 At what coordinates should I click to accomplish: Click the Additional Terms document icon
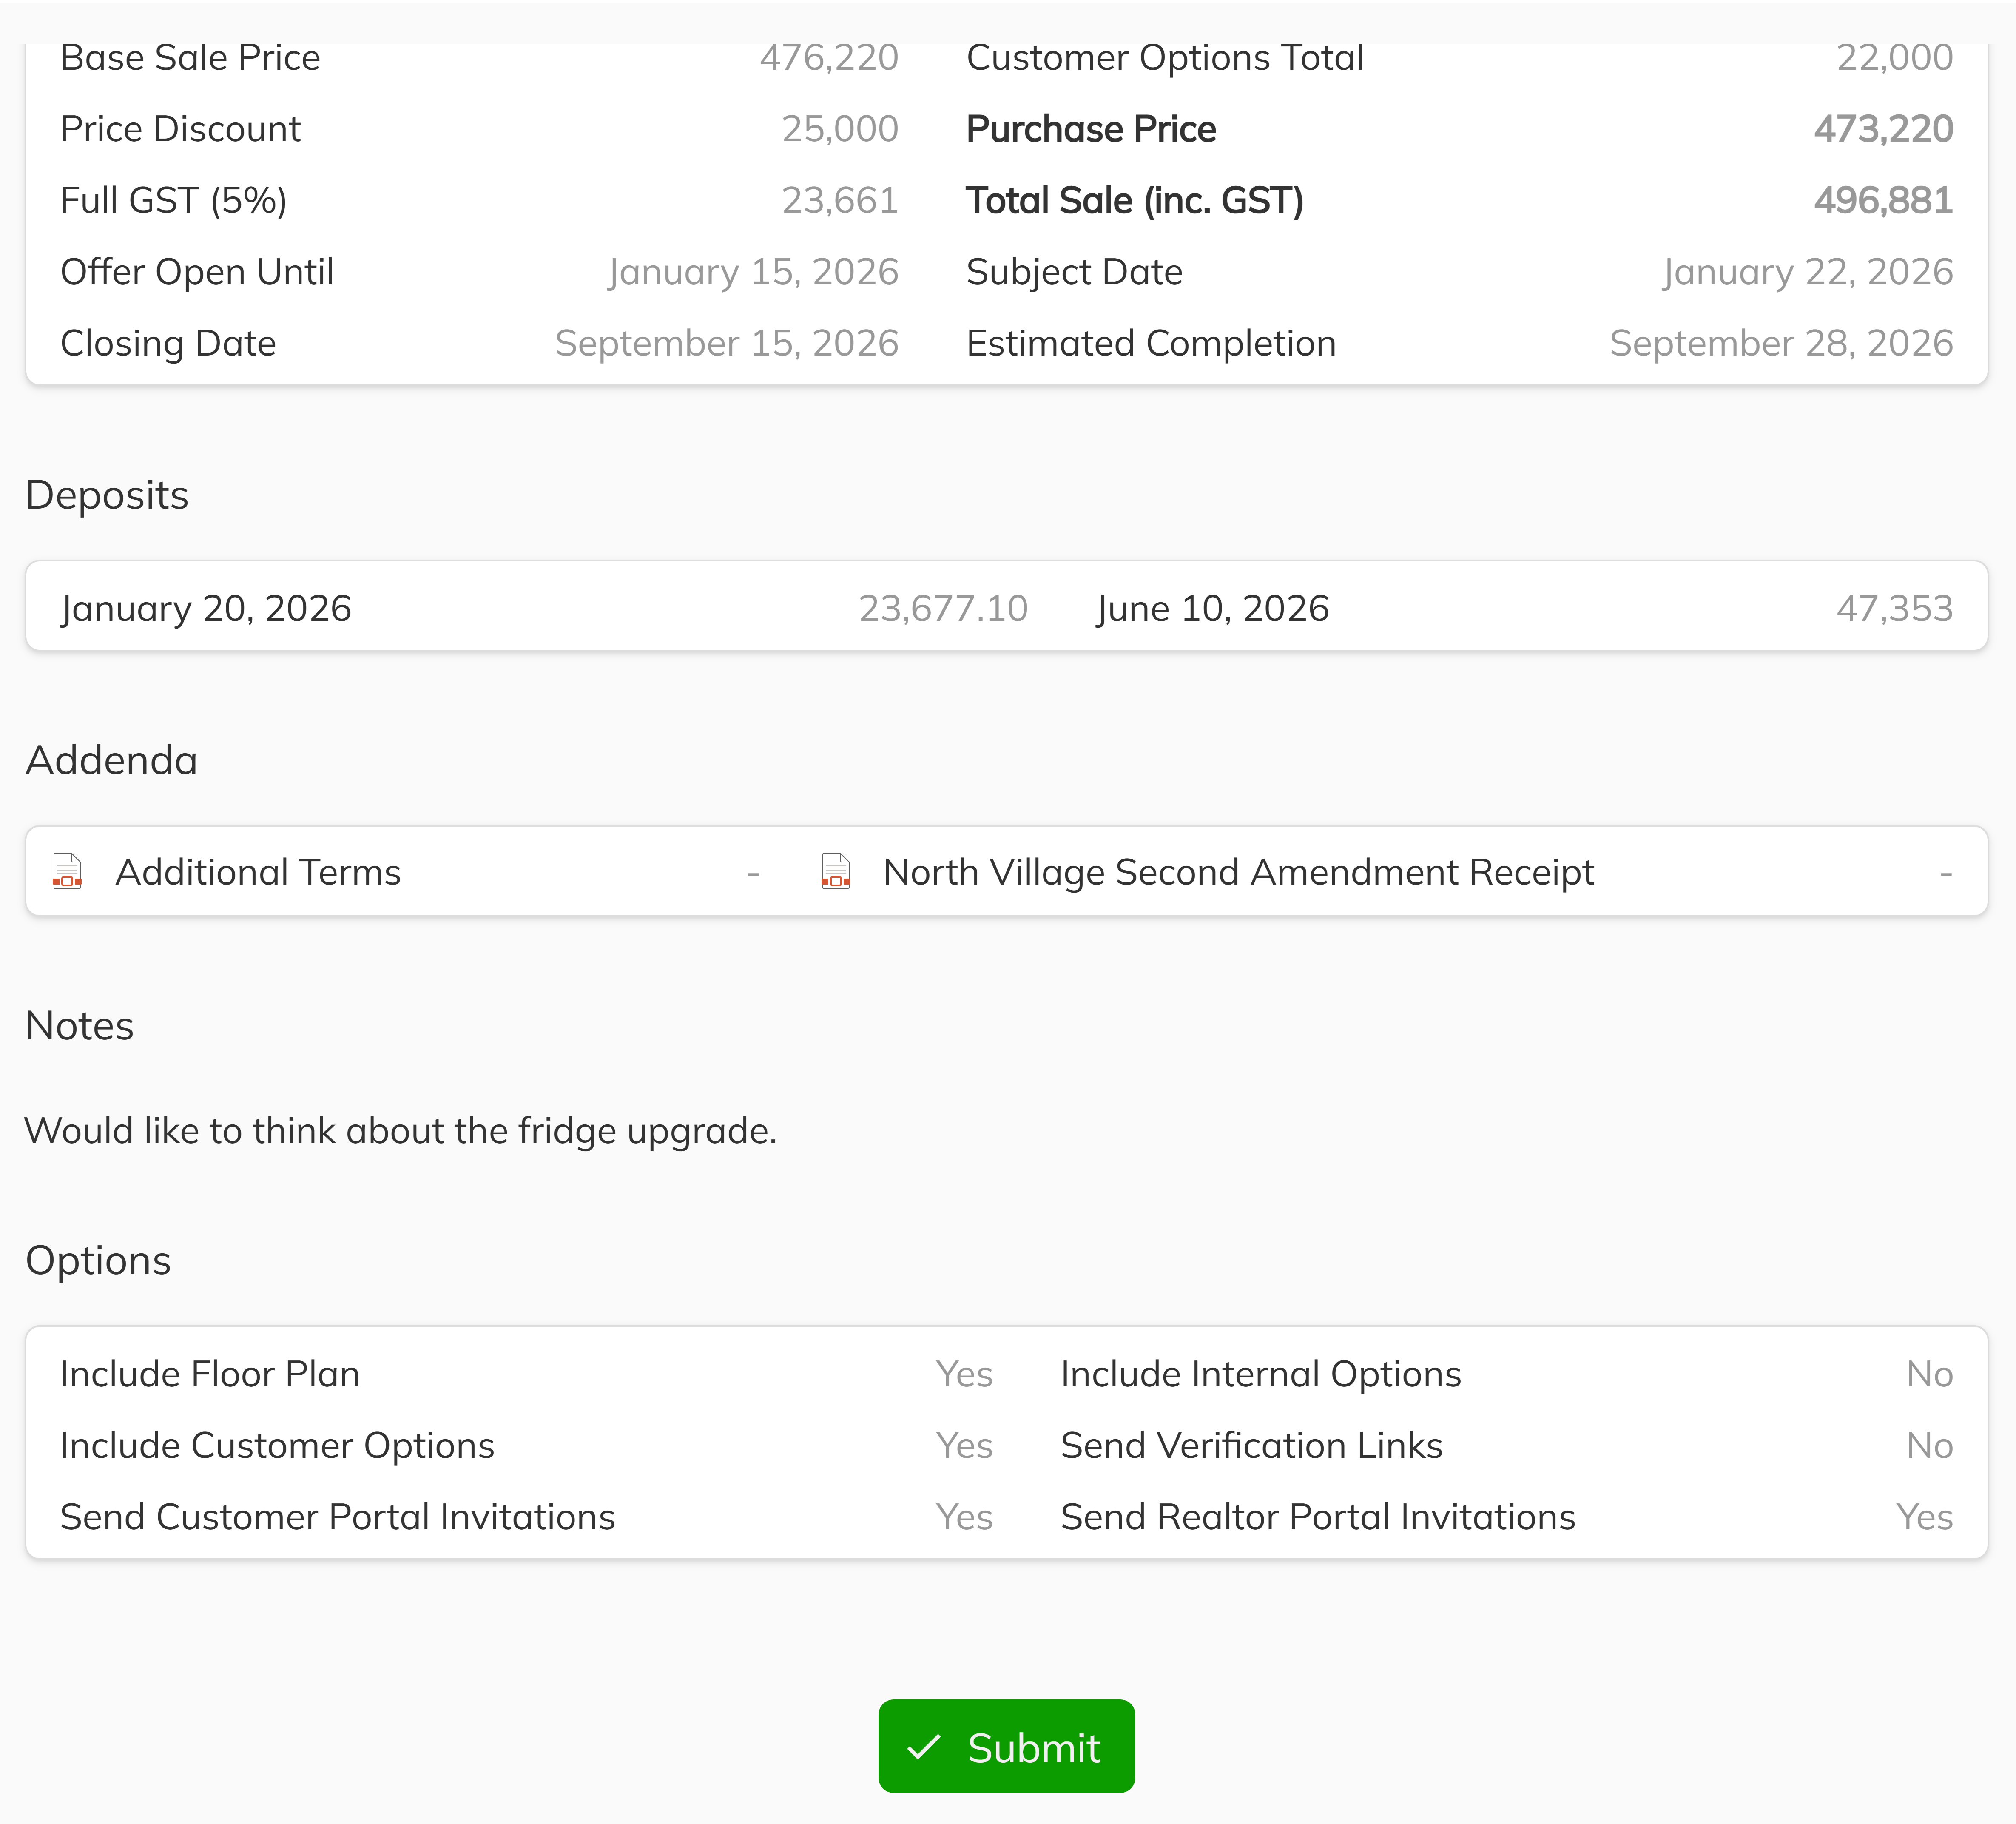[67, 872]
